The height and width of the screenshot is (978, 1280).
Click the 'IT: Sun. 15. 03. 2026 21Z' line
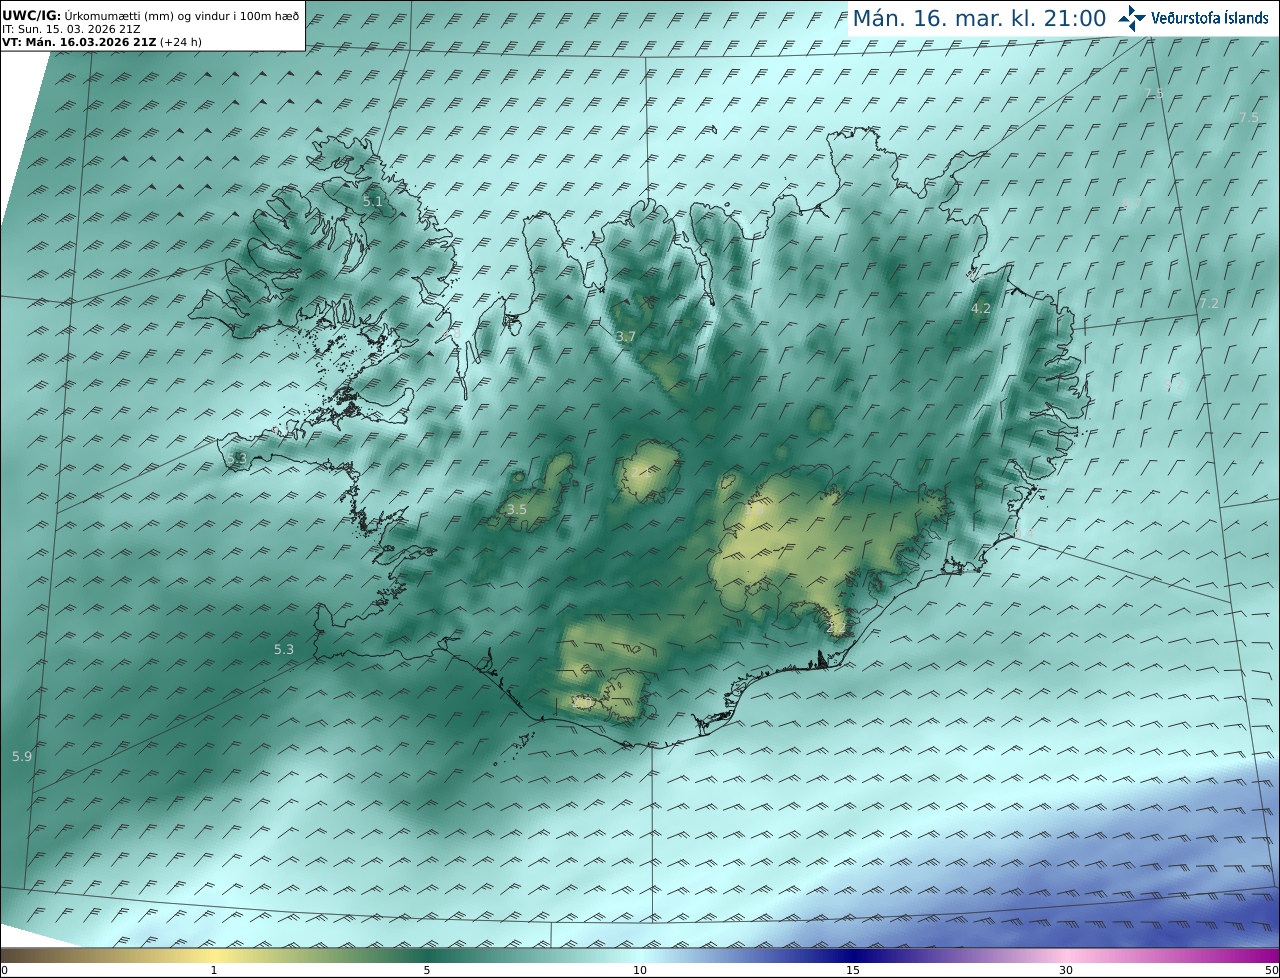click(71, 29)
